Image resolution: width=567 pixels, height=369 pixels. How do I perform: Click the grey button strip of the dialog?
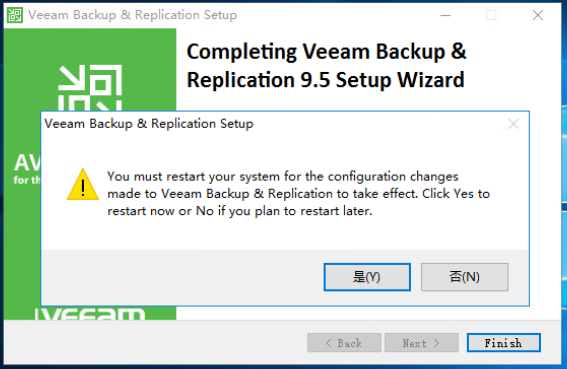[x=285, y=277]
